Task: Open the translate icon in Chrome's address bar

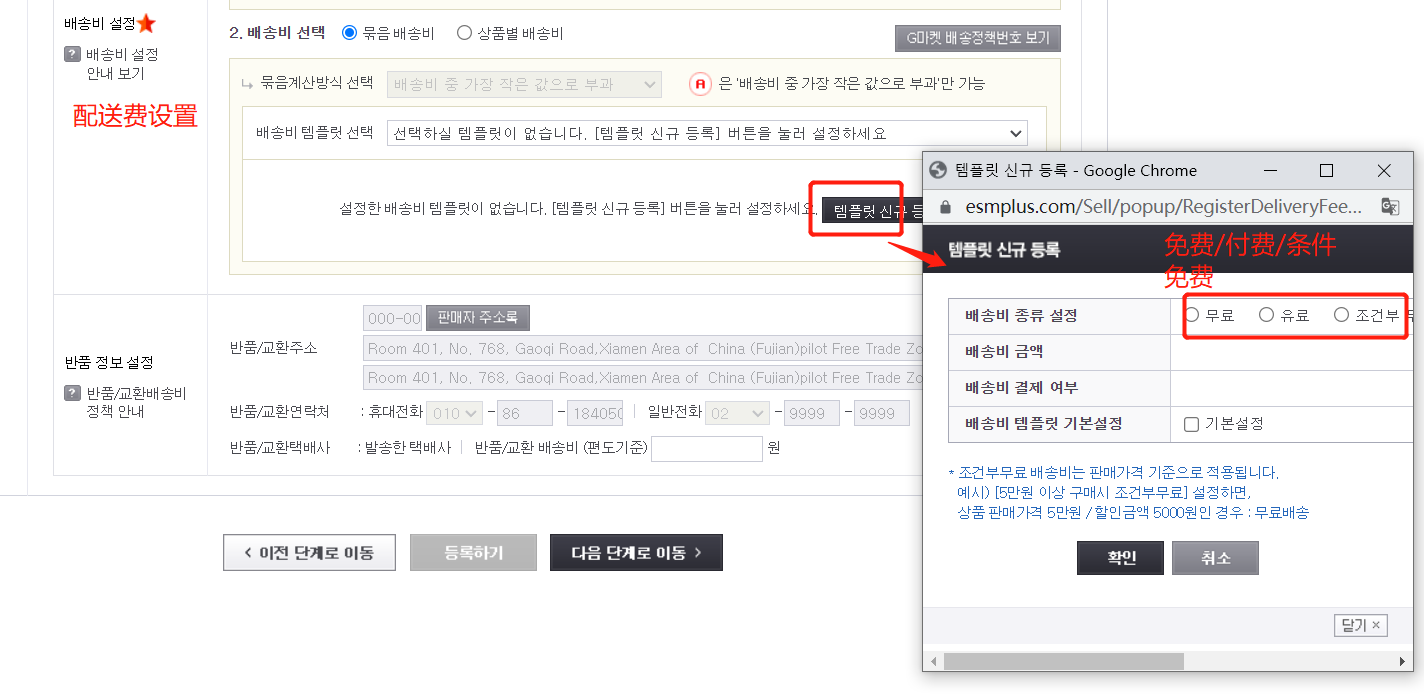Action: pyautogui.click(x=1390, y=206)
